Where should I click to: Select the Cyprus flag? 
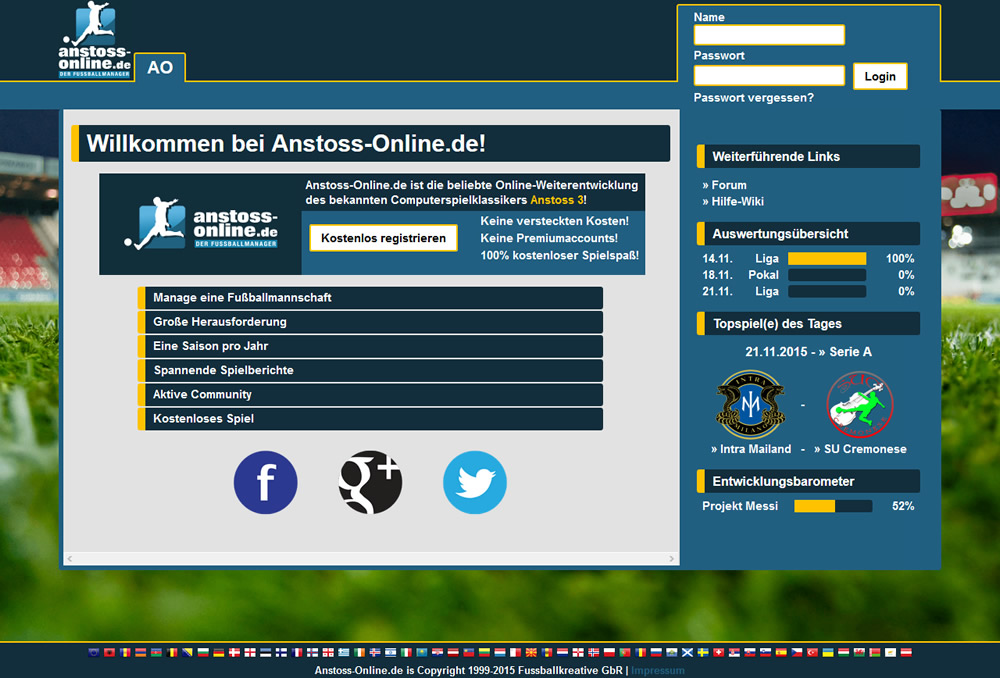890,652
